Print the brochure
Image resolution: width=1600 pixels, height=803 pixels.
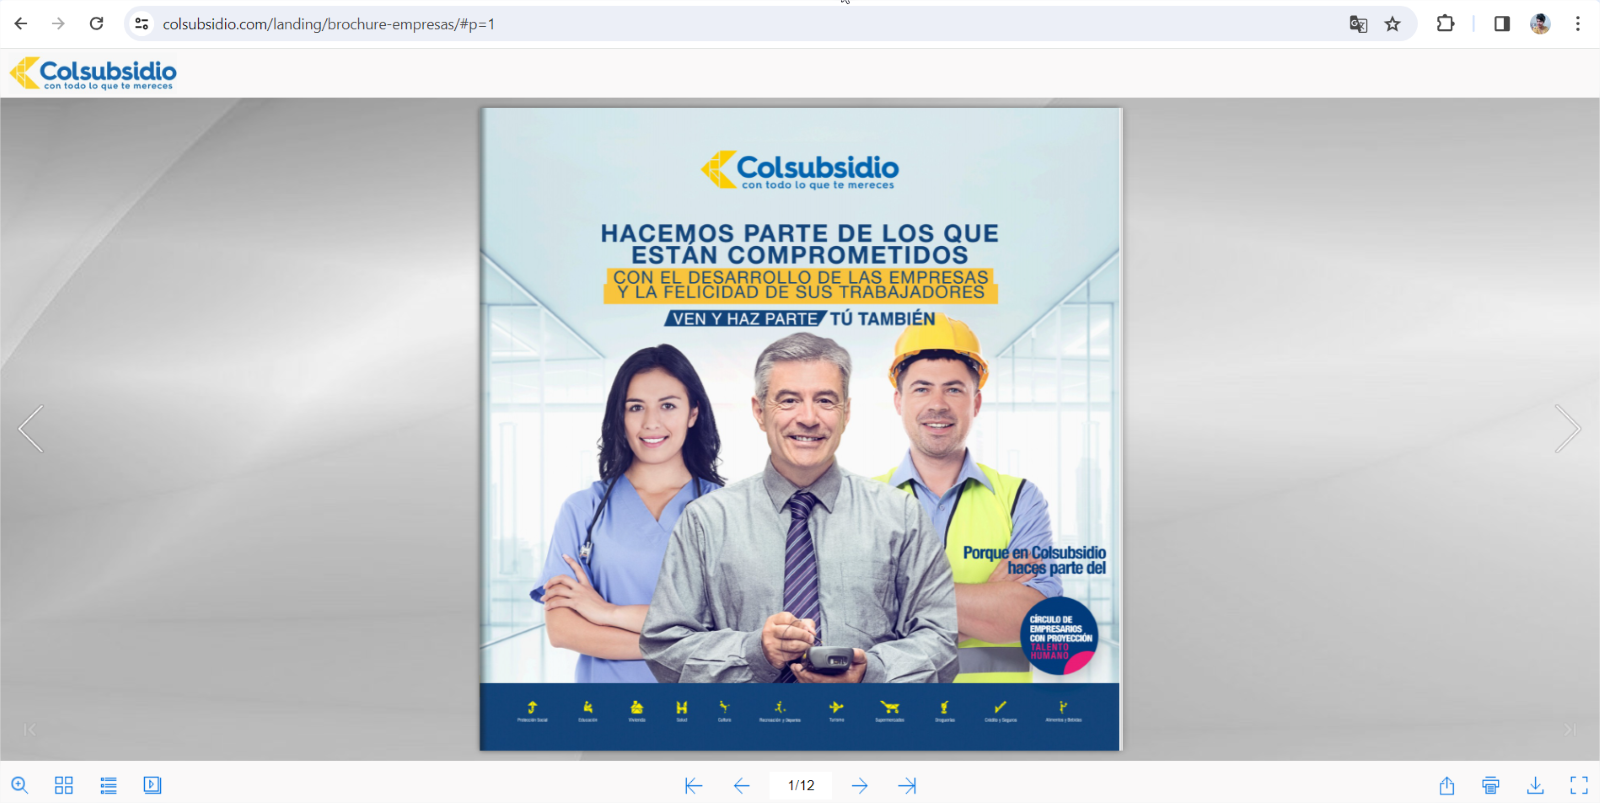click(1491, 785)
